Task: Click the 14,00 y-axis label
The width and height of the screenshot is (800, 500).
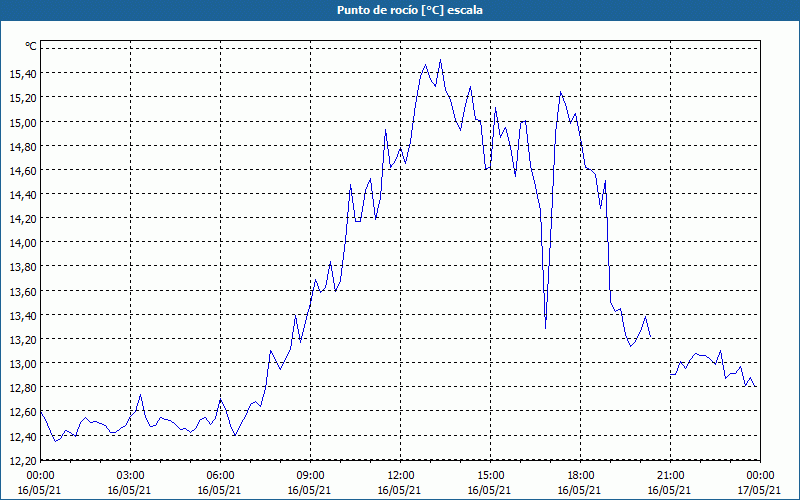Action: point(23,243)
